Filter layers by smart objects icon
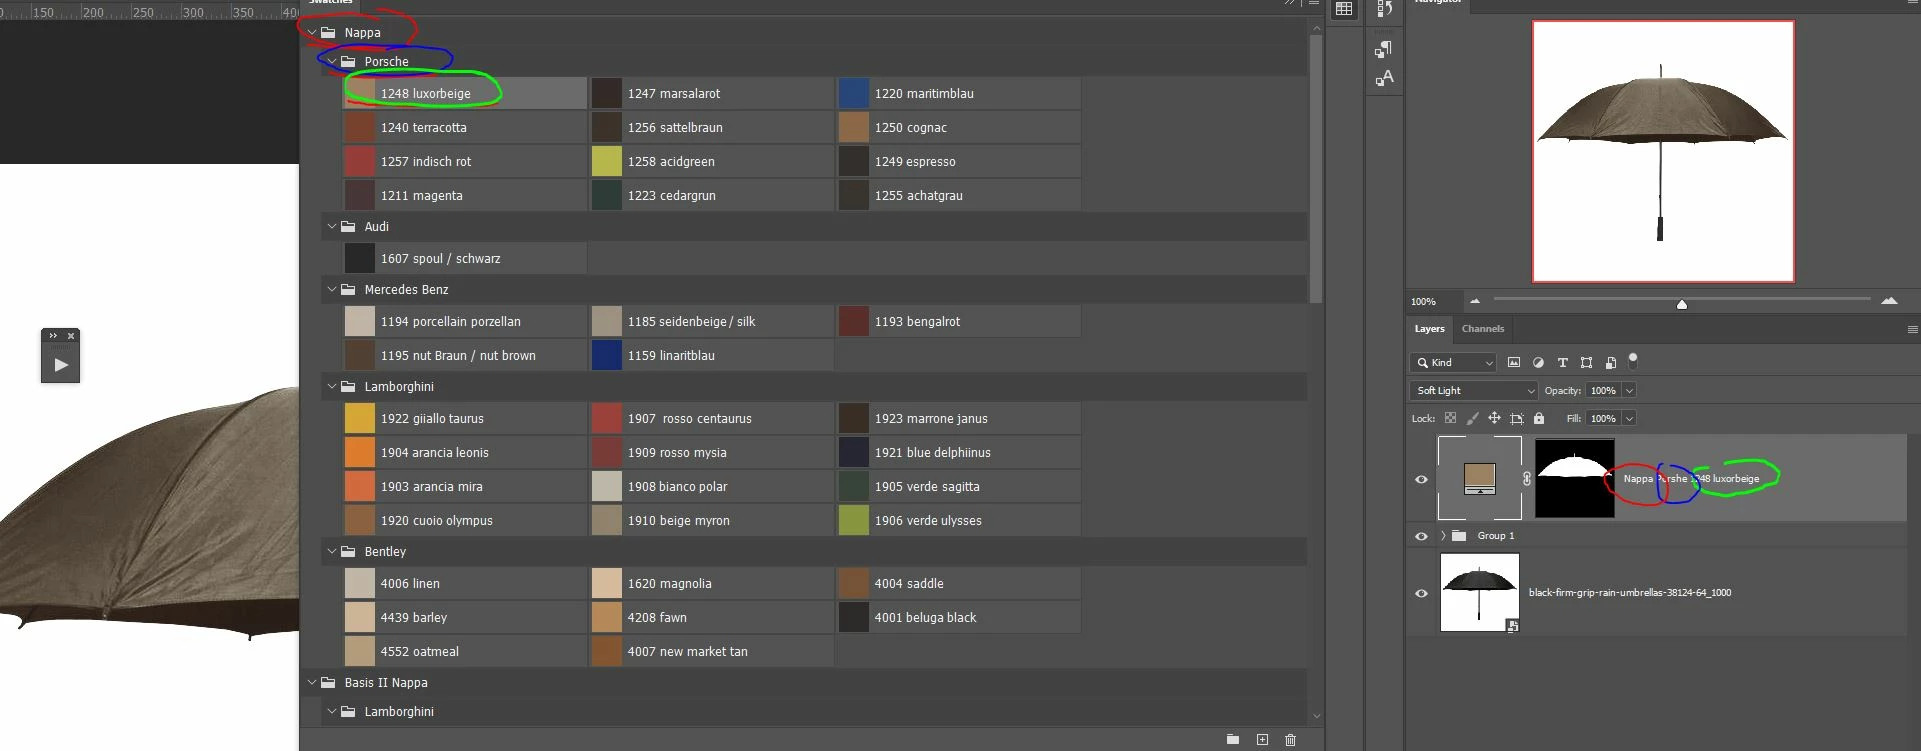The width and height of the screenshot is (1921, 751). pos(1610,362)
